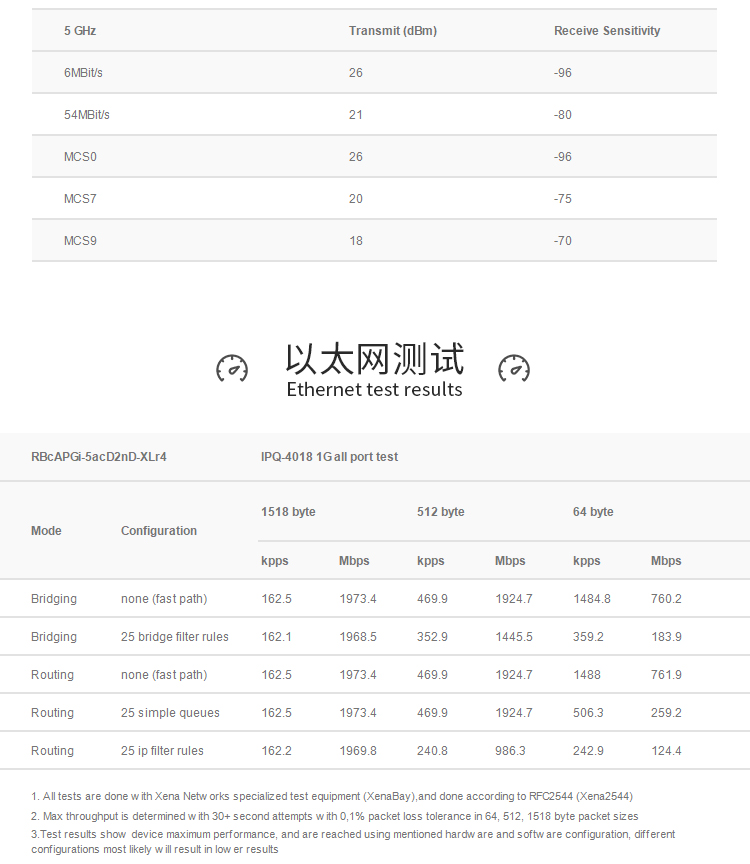The width and height of the screenshot is (750, 864).
Task: Select model name 'RBcAPGi-5acD2nD-XLr4'
Action: [99, 457]
